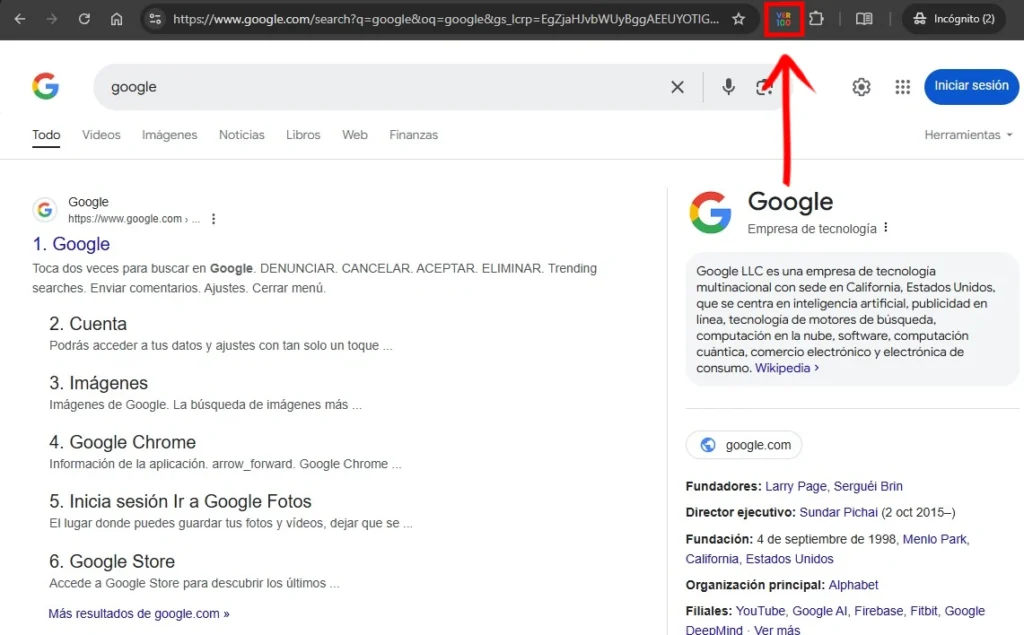
Task: Open the Extensions puzzle icon
Action: click(817, 19)
